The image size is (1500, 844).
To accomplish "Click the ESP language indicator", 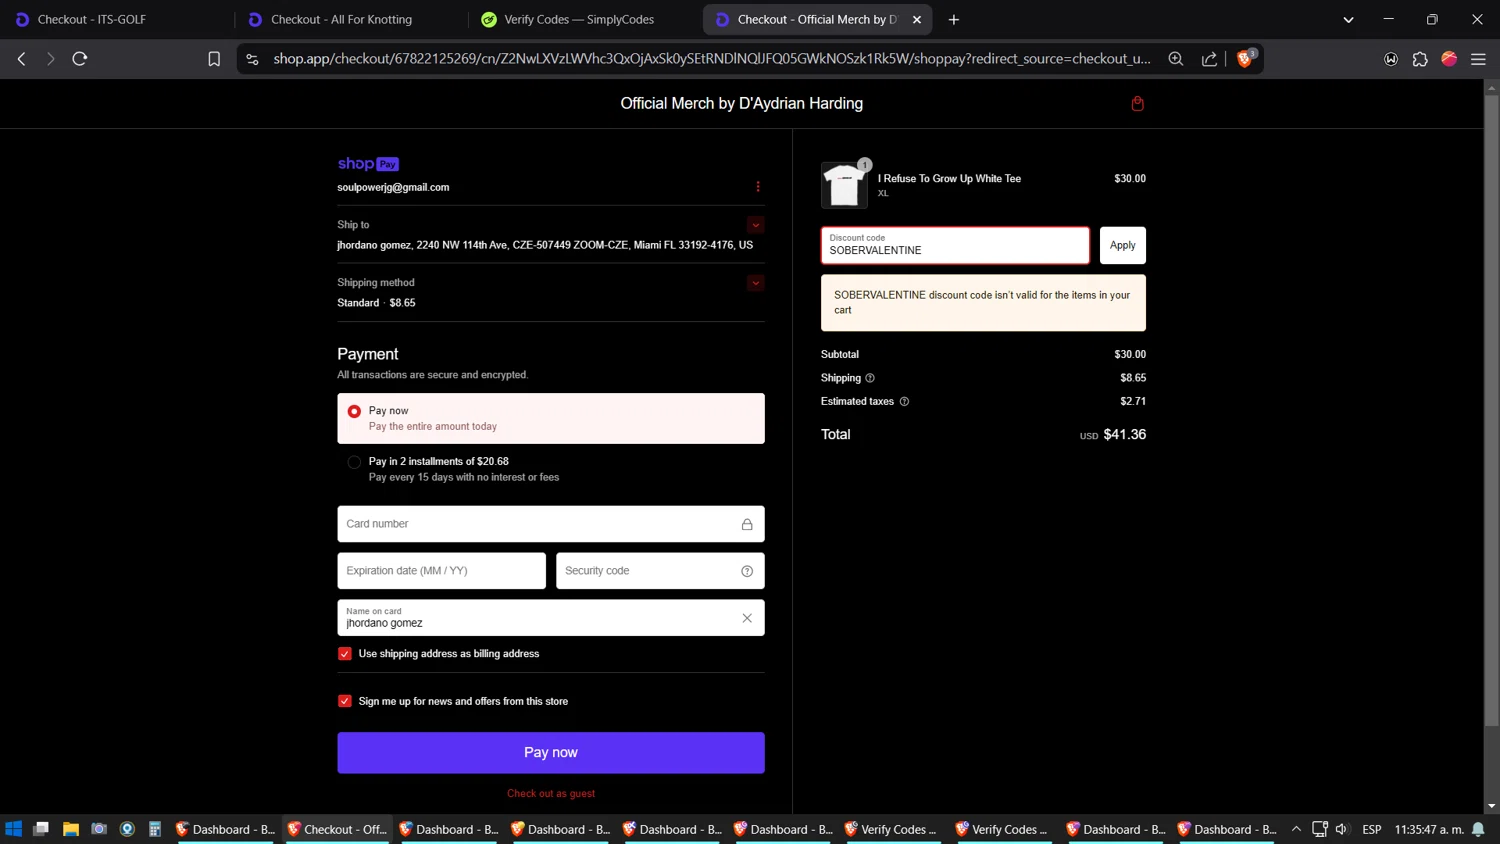I will point(1372,829).
